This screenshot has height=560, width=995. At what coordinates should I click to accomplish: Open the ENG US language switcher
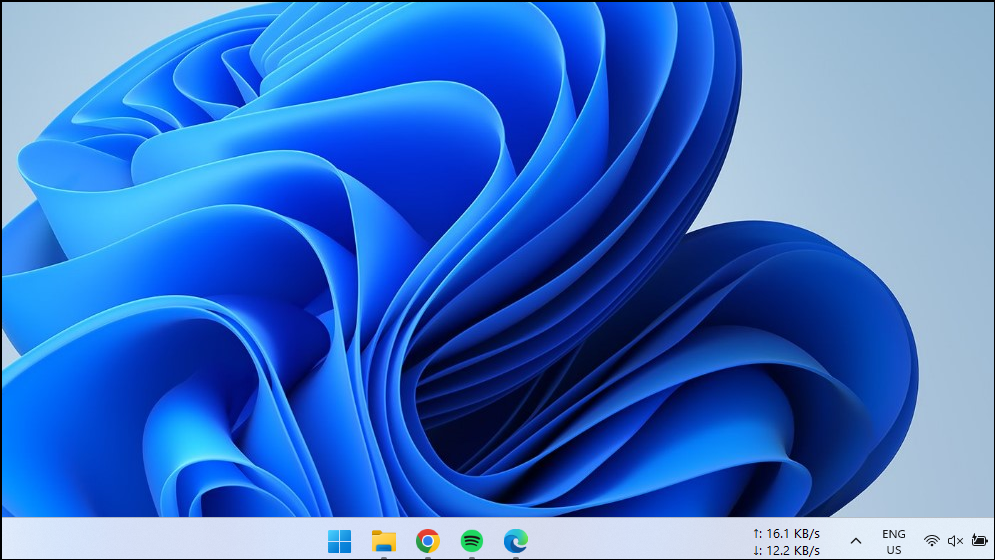click(x=894, y=542)
